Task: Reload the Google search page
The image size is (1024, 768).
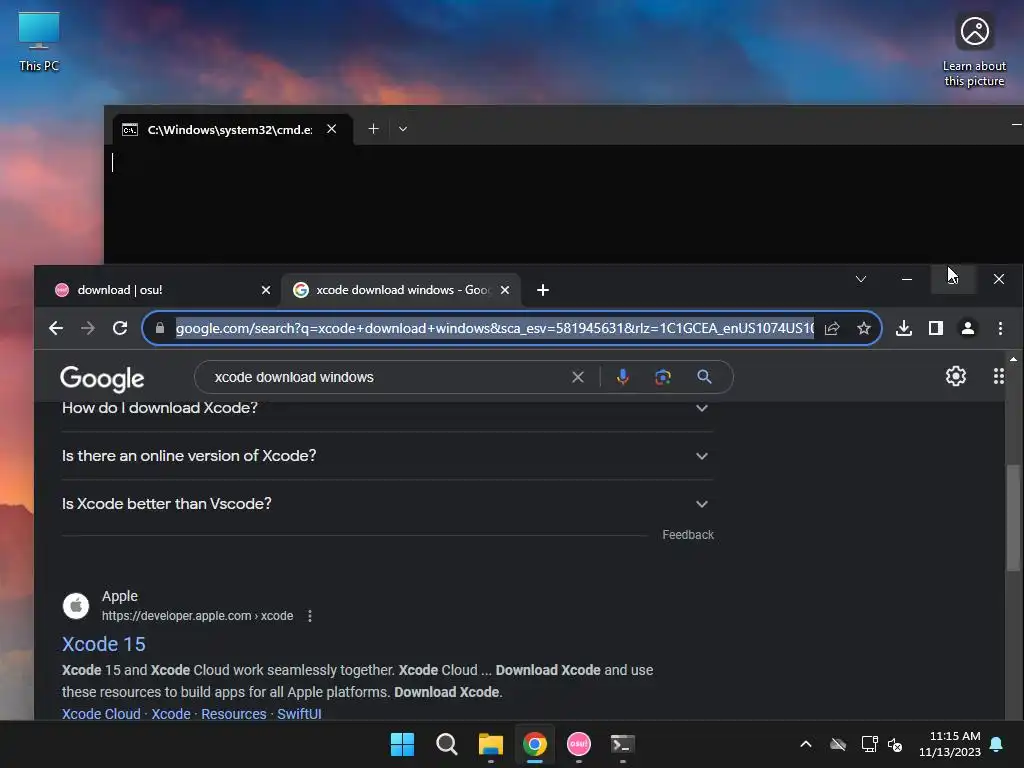Action: pos(120,328)
